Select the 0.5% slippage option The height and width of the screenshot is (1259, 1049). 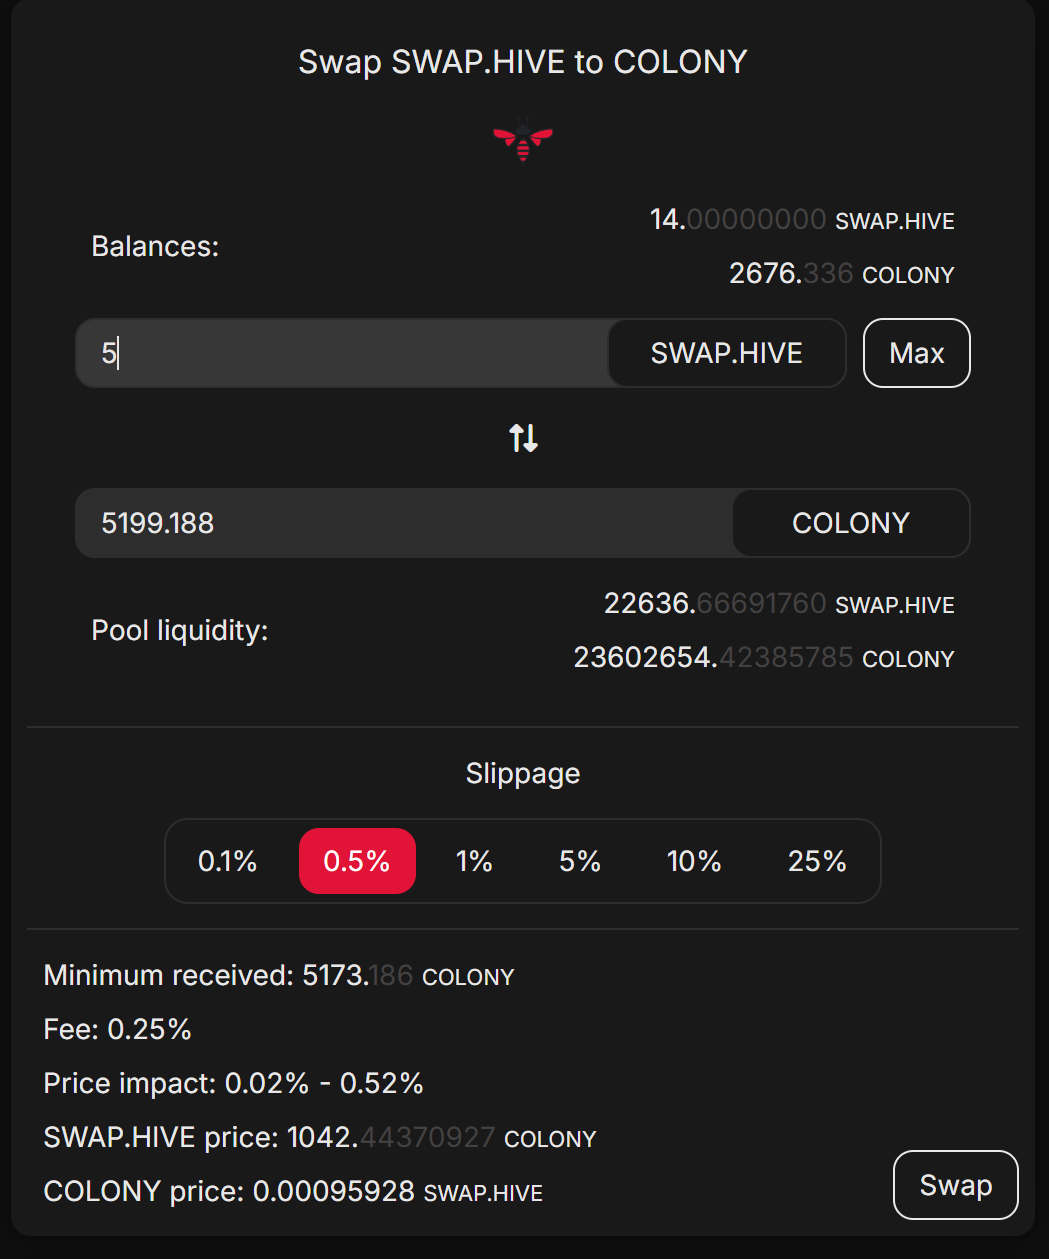[x=357, y=861]
